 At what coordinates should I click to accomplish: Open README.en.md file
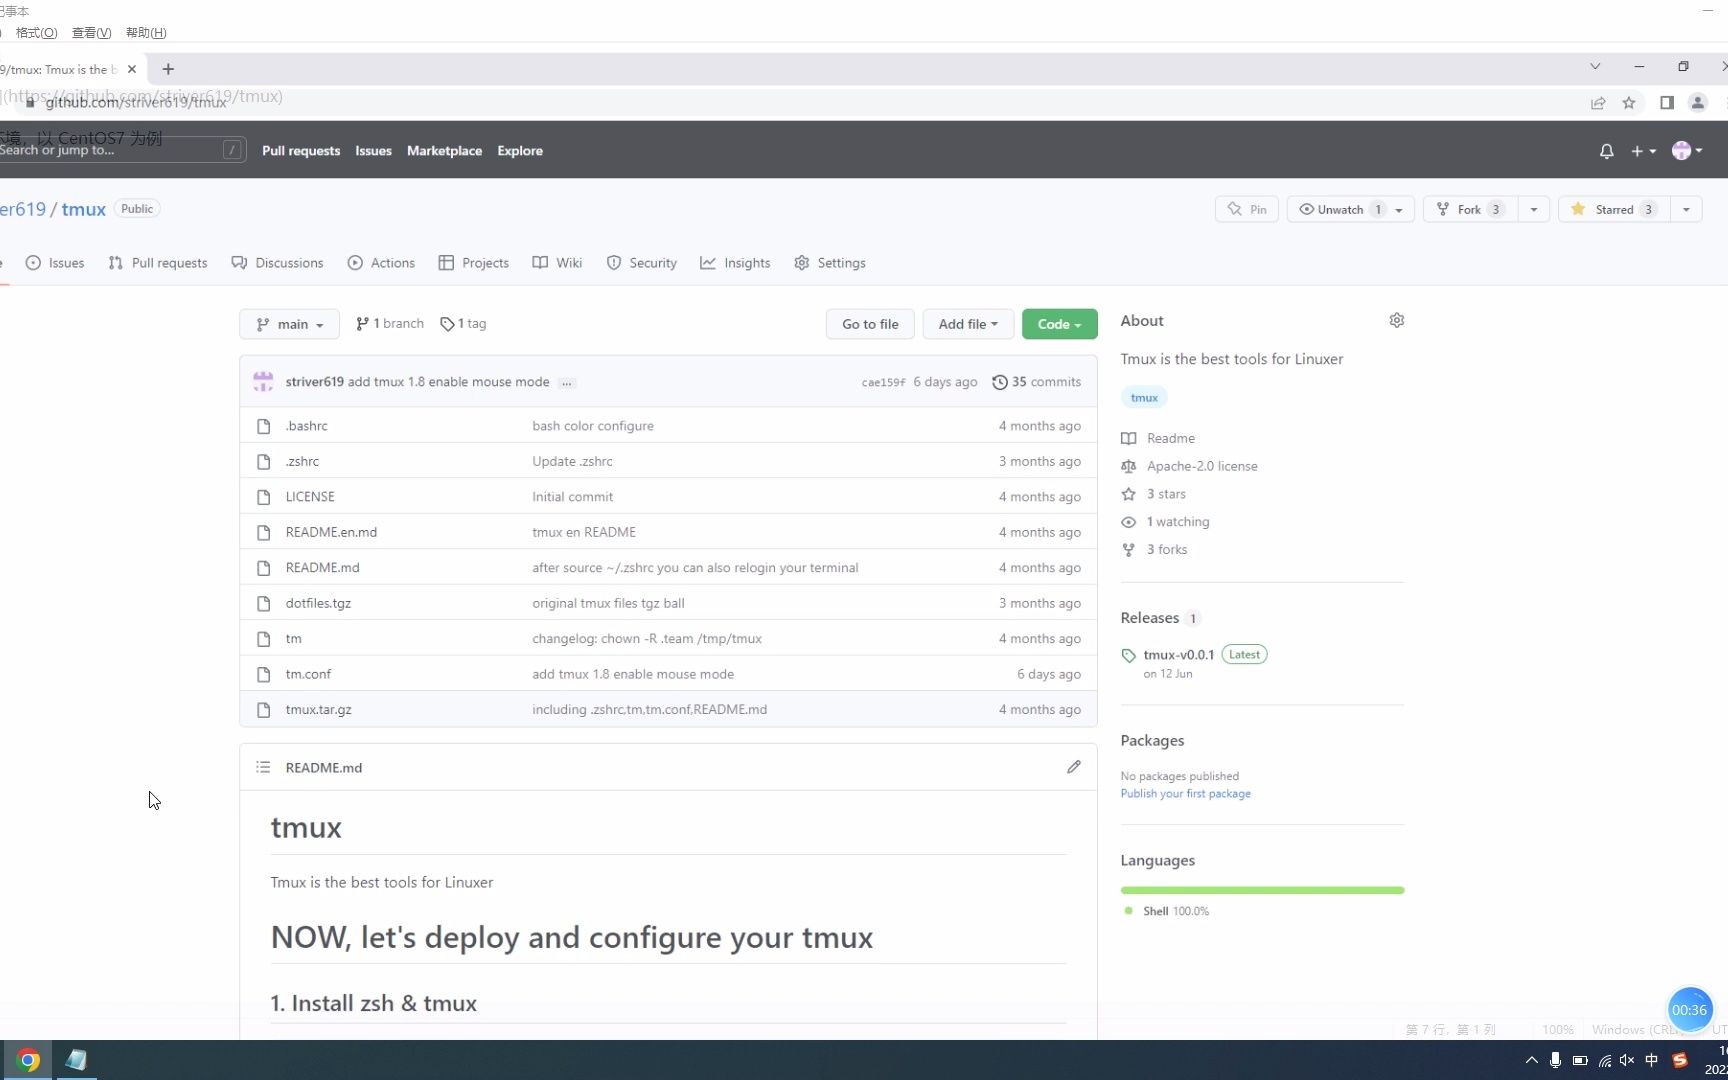[x=331, y=532]
